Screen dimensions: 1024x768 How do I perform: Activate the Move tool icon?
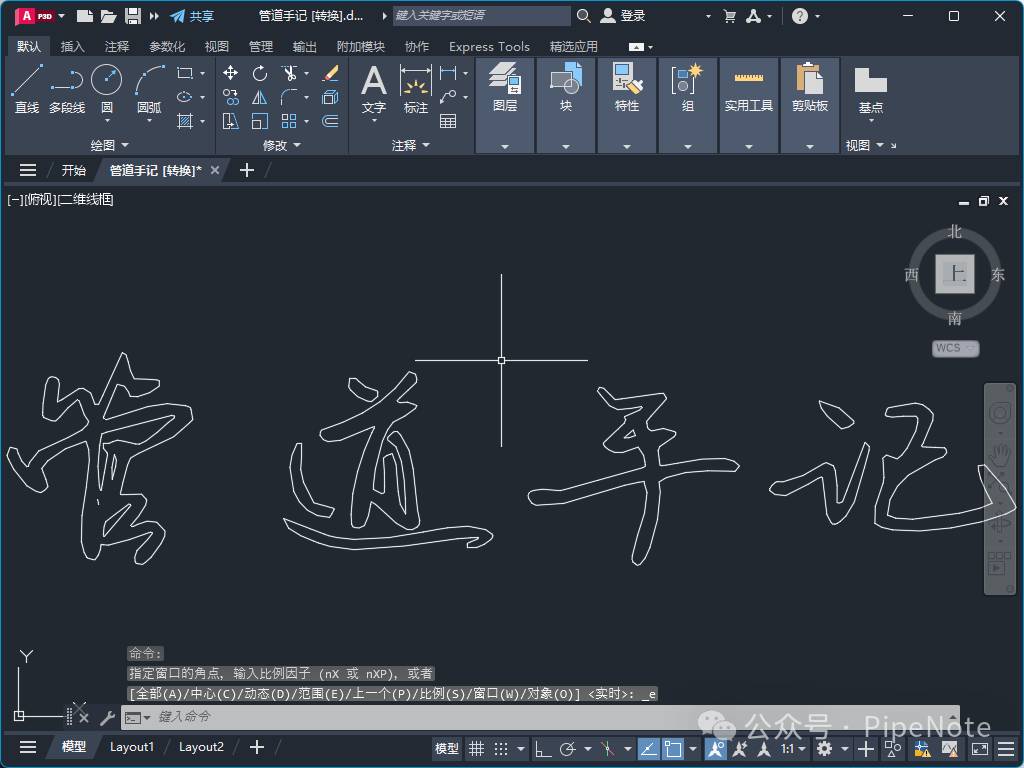pyautogui.click(x=230, y=72)
